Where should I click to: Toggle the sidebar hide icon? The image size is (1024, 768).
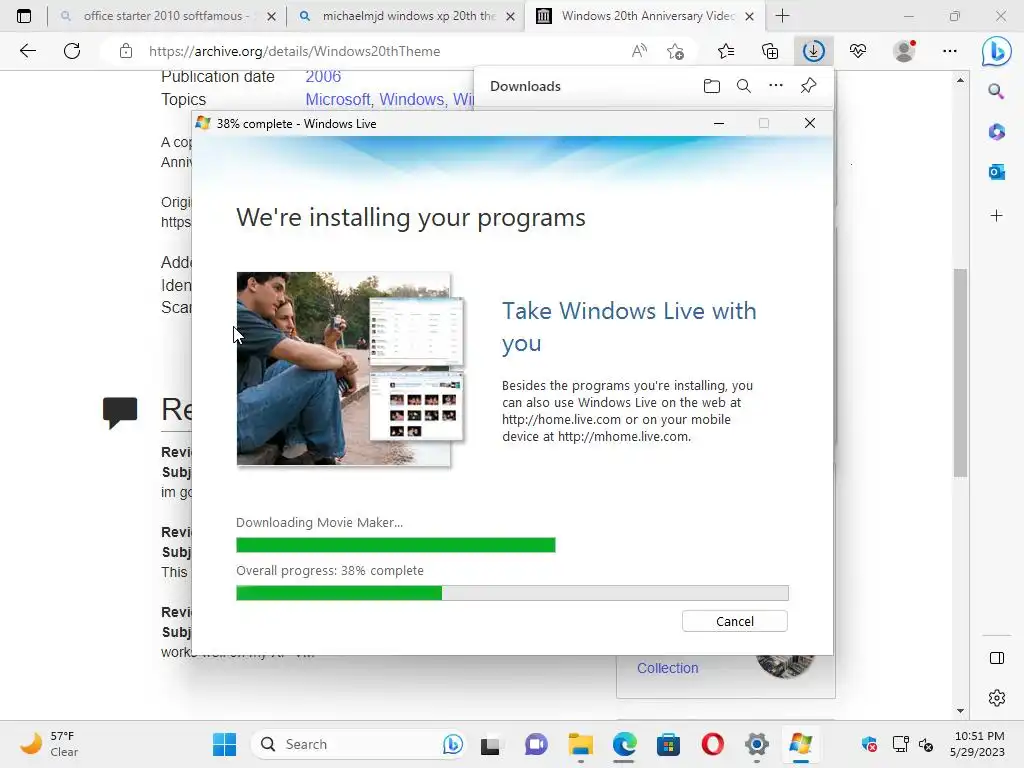tap(997, 658)
